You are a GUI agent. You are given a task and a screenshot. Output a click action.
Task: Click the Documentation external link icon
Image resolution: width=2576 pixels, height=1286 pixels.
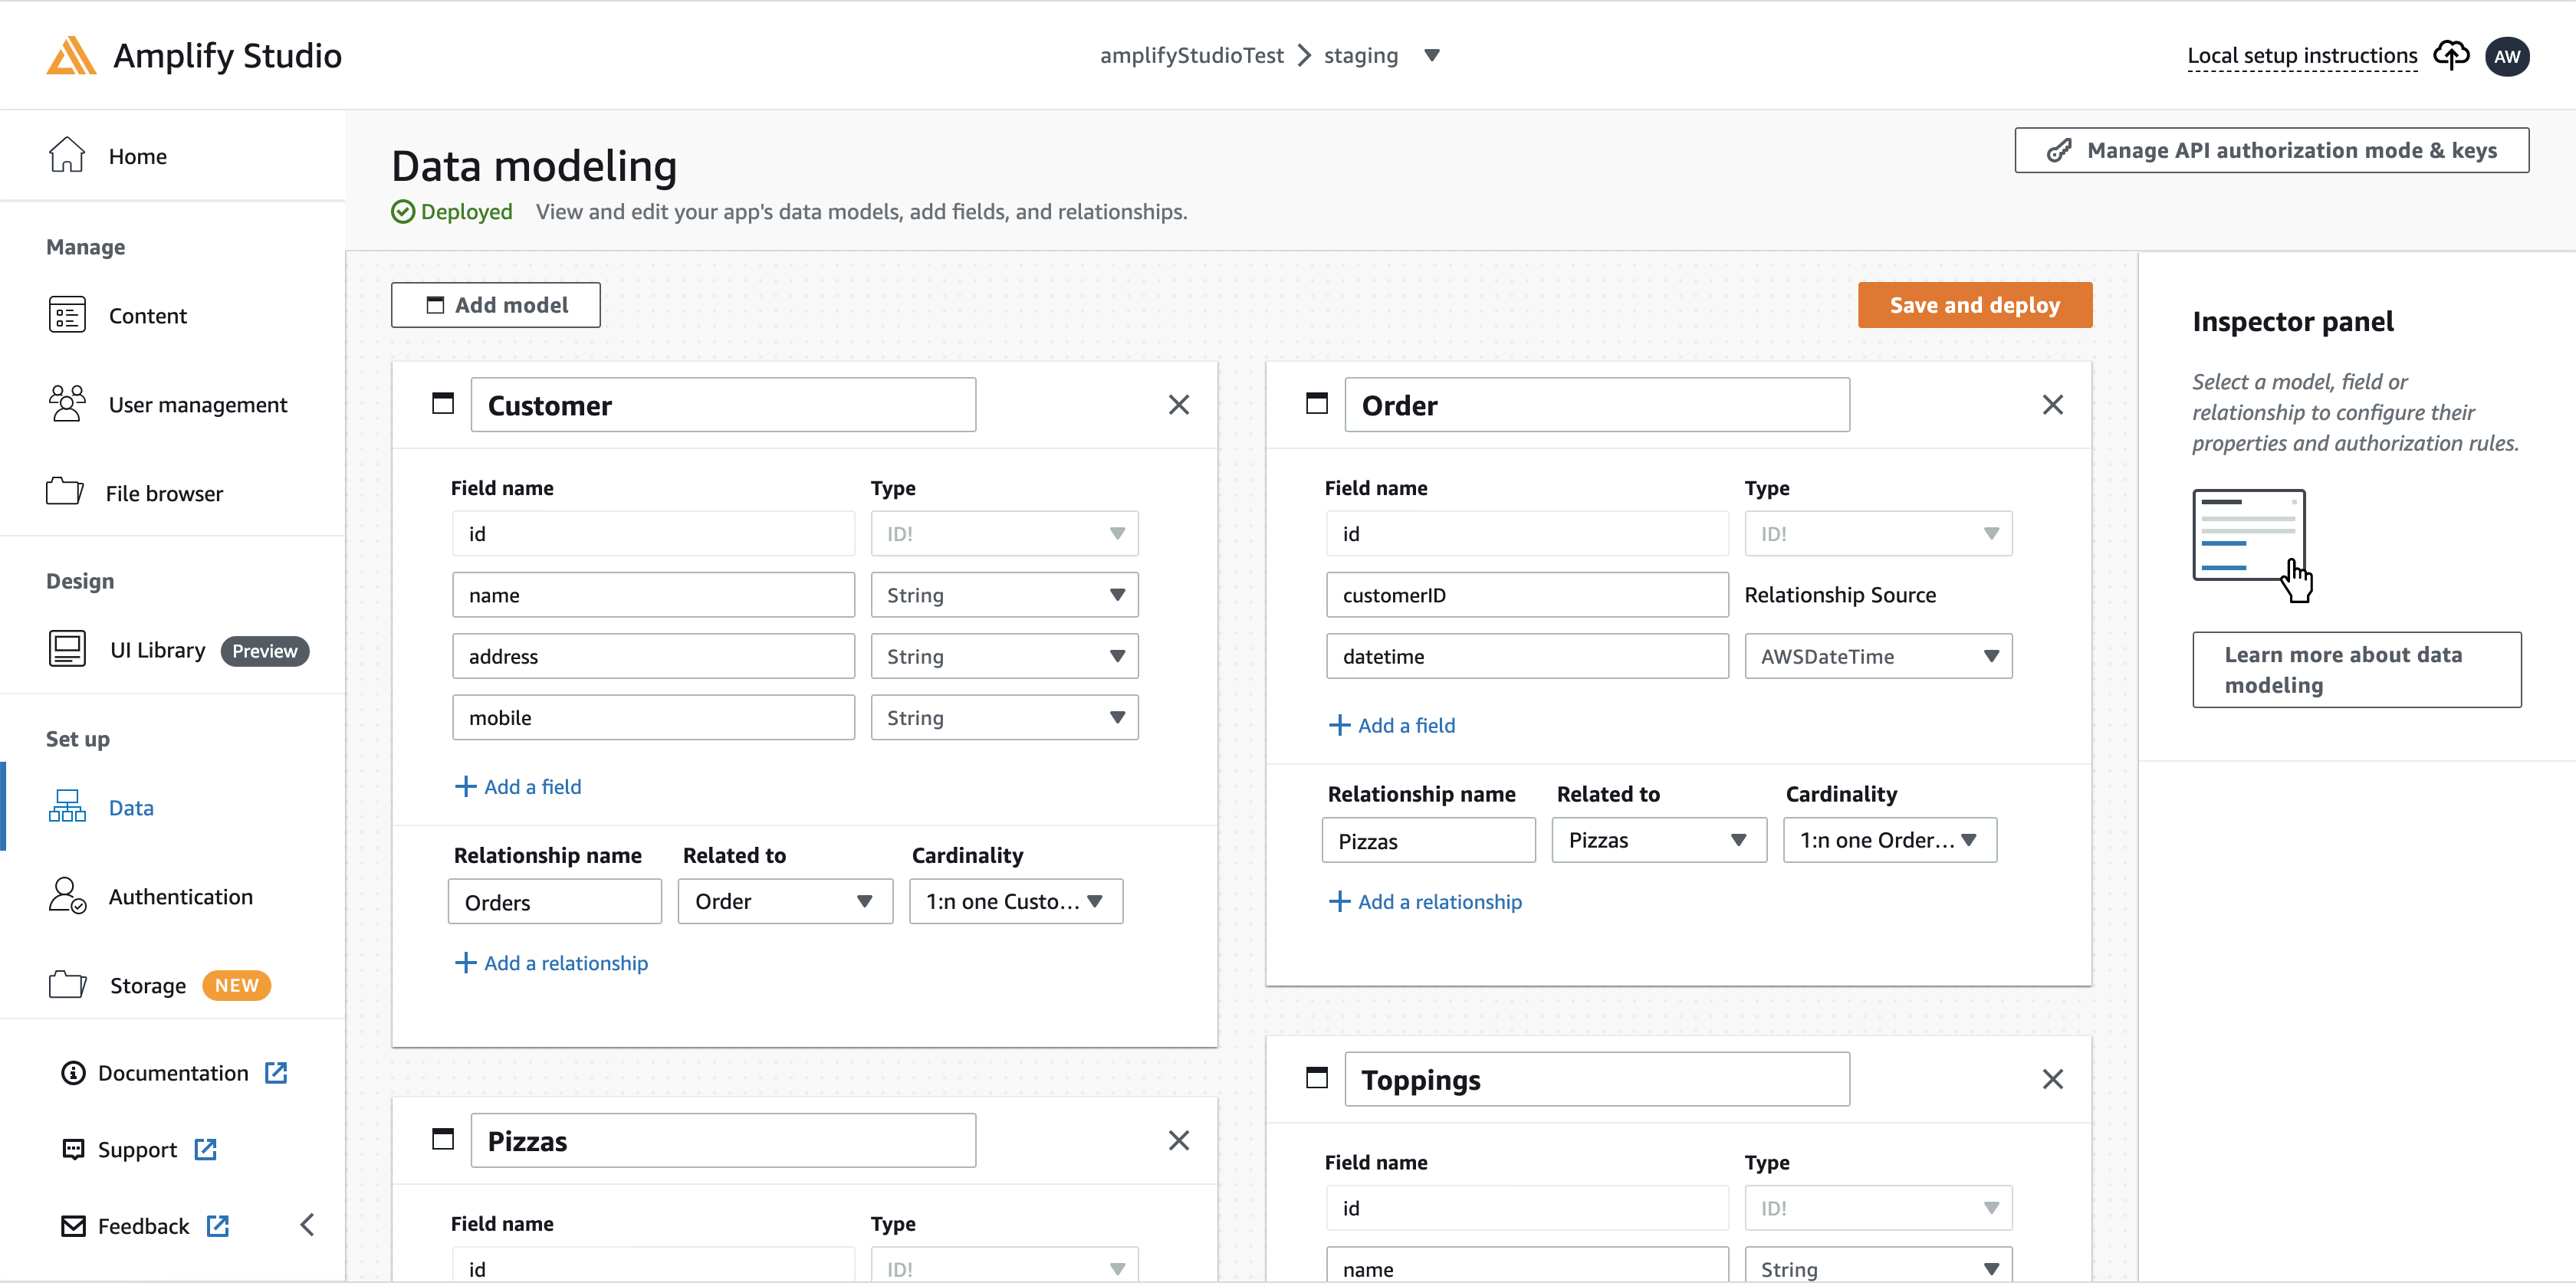click(x=276, y=1073)
